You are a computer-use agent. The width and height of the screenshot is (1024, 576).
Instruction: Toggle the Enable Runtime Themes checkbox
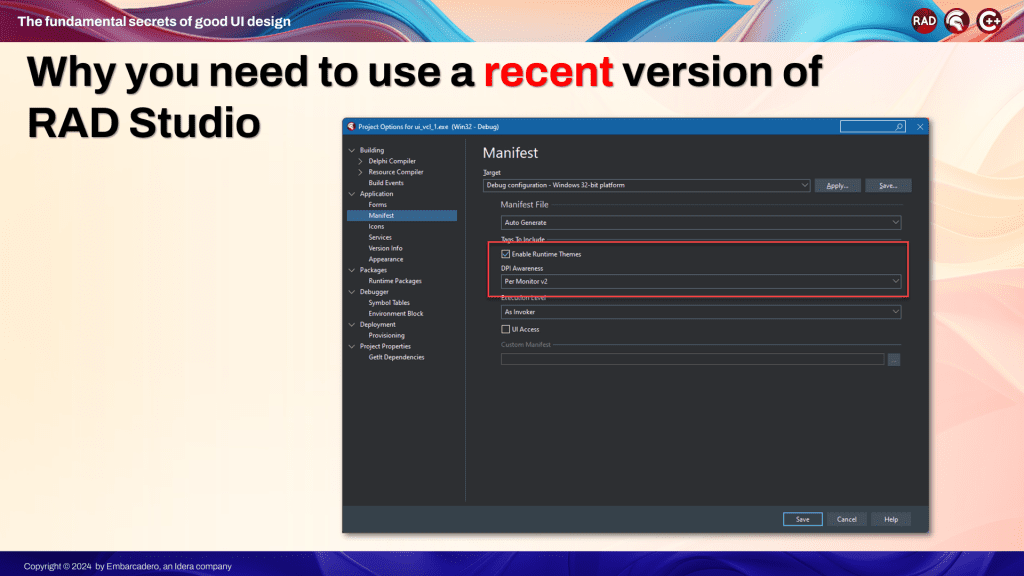coord(505,254)
